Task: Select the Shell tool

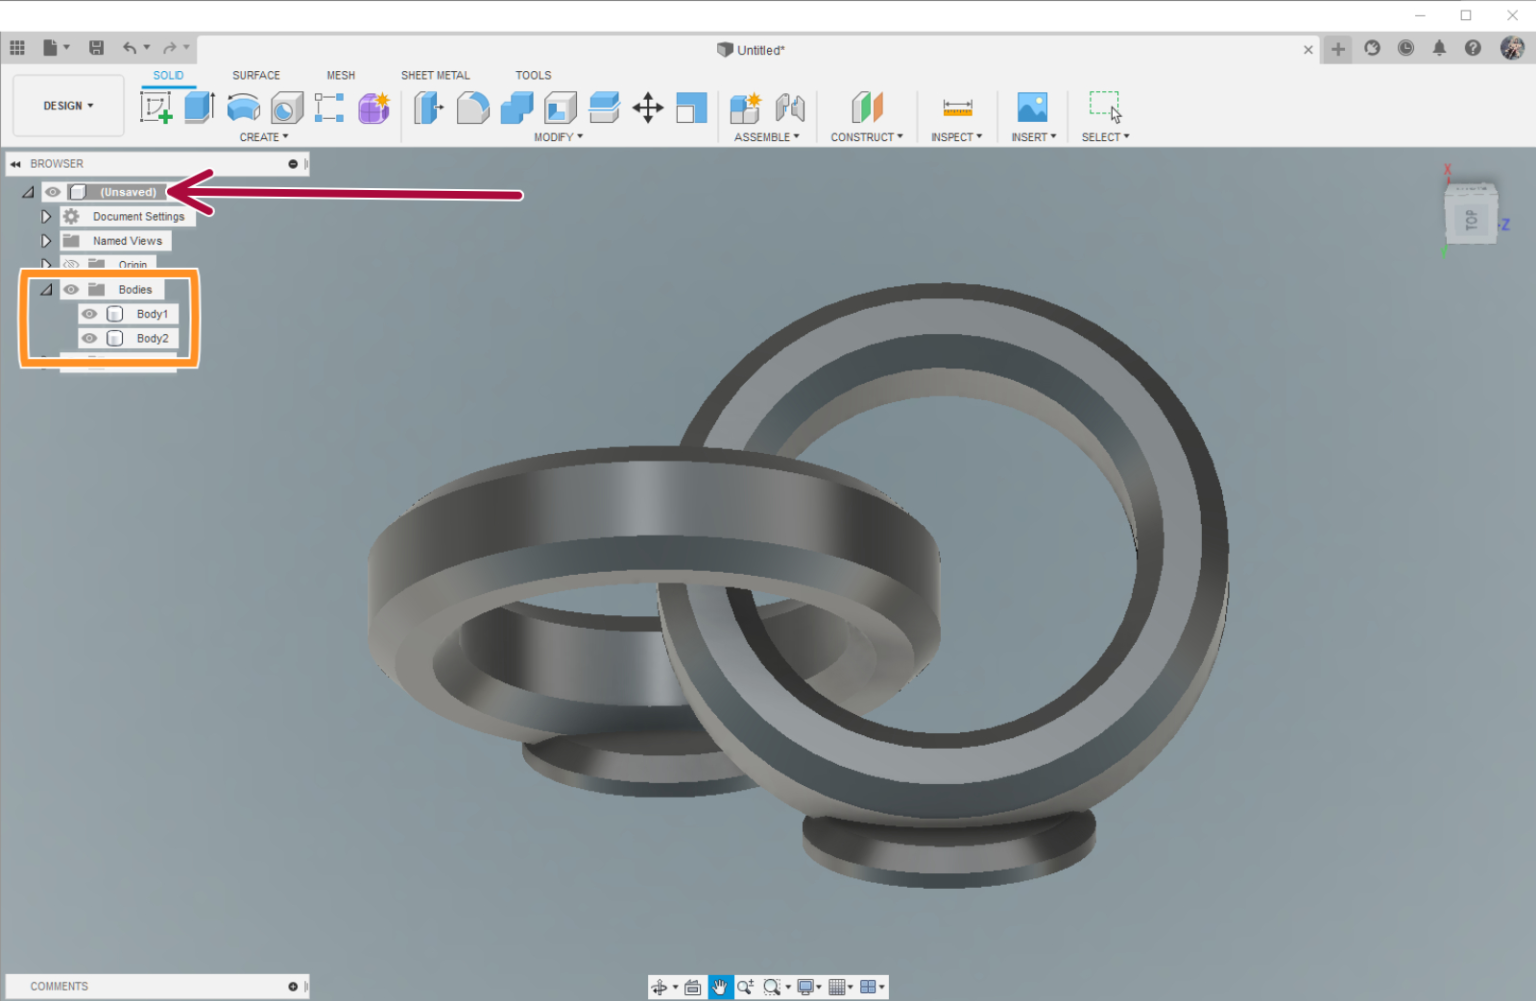Action: tap(560, 107)
